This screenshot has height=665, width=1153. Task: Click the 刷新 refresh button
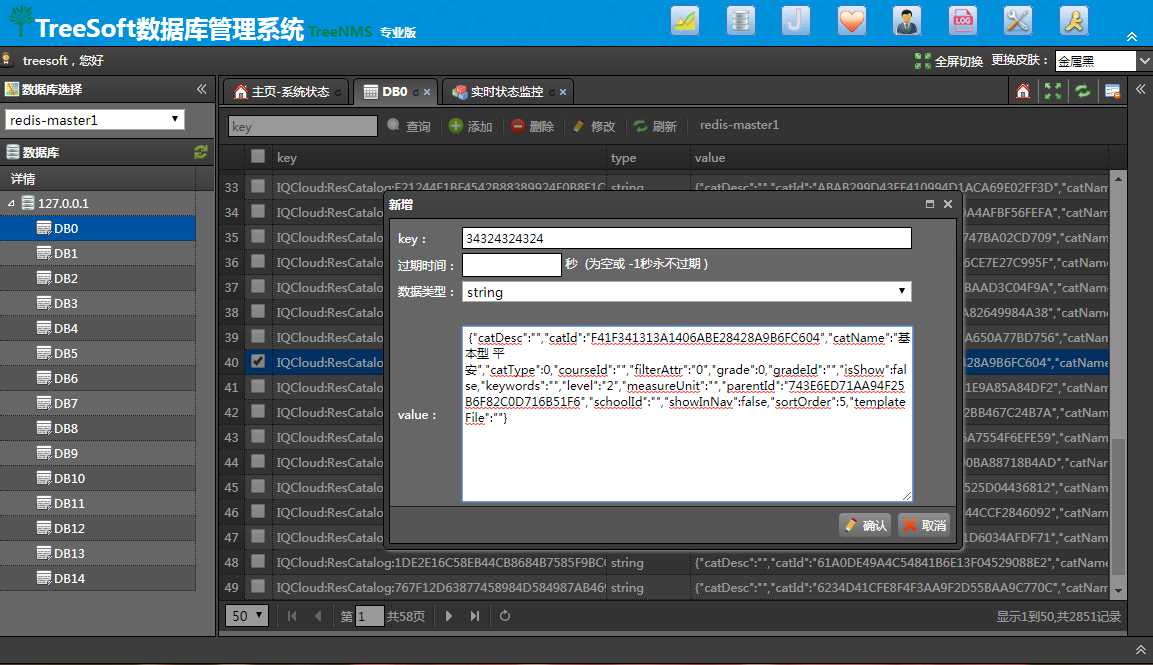pyautogui.click(x=655, y=126)
